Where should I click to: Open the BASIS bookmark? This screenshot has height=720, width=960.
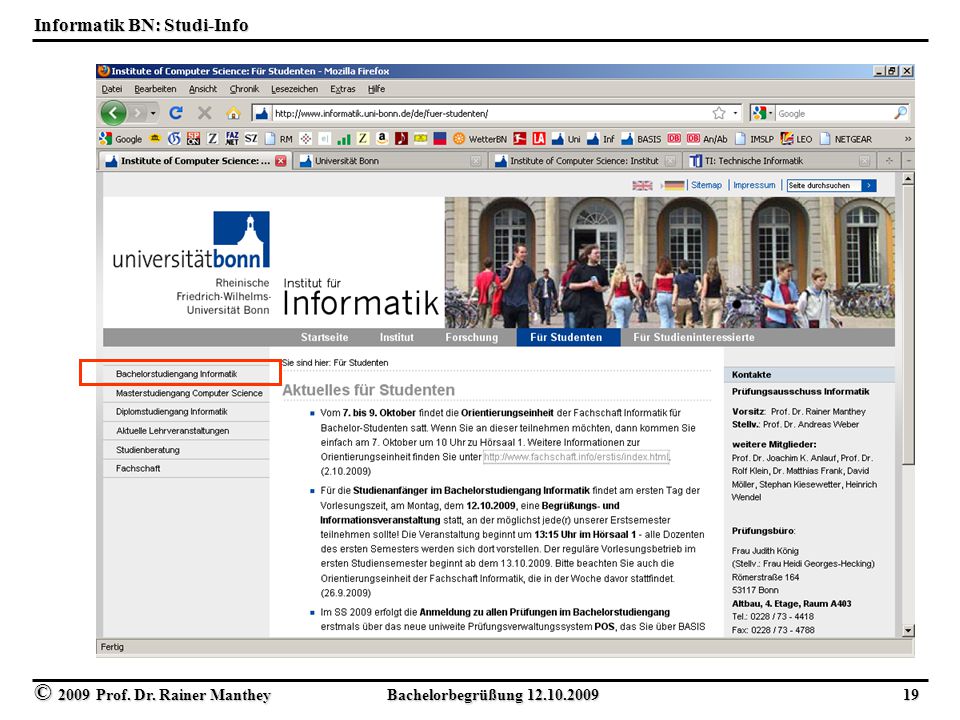(x=641, y=139)
